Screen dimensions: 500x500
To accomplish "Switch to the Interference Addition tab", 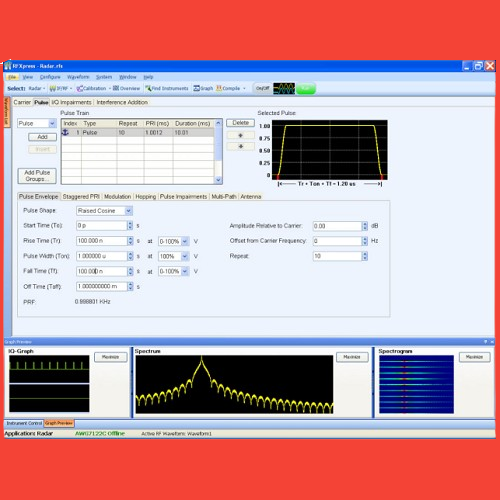I will click(x=122, y=102).
